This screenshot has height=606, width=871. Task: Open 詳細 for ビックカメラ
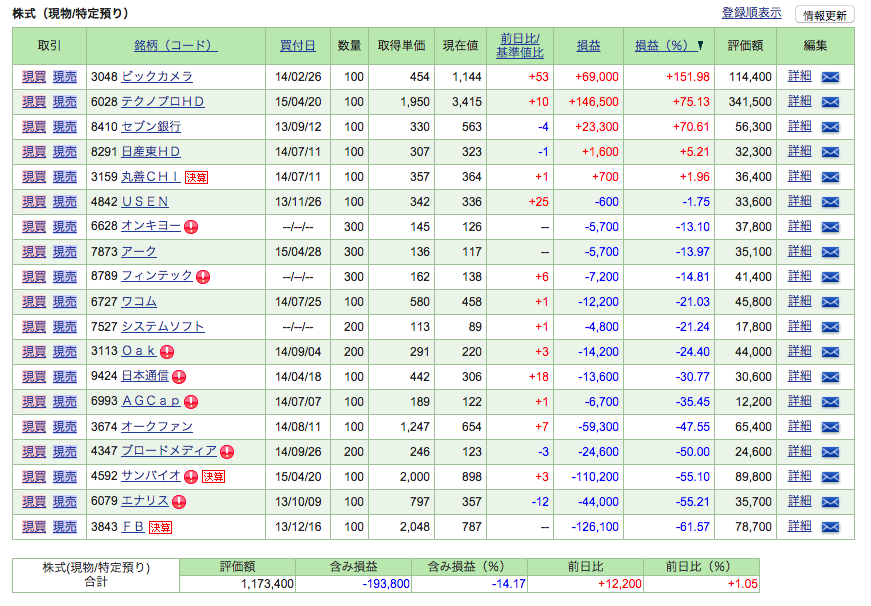click(800, 77)
